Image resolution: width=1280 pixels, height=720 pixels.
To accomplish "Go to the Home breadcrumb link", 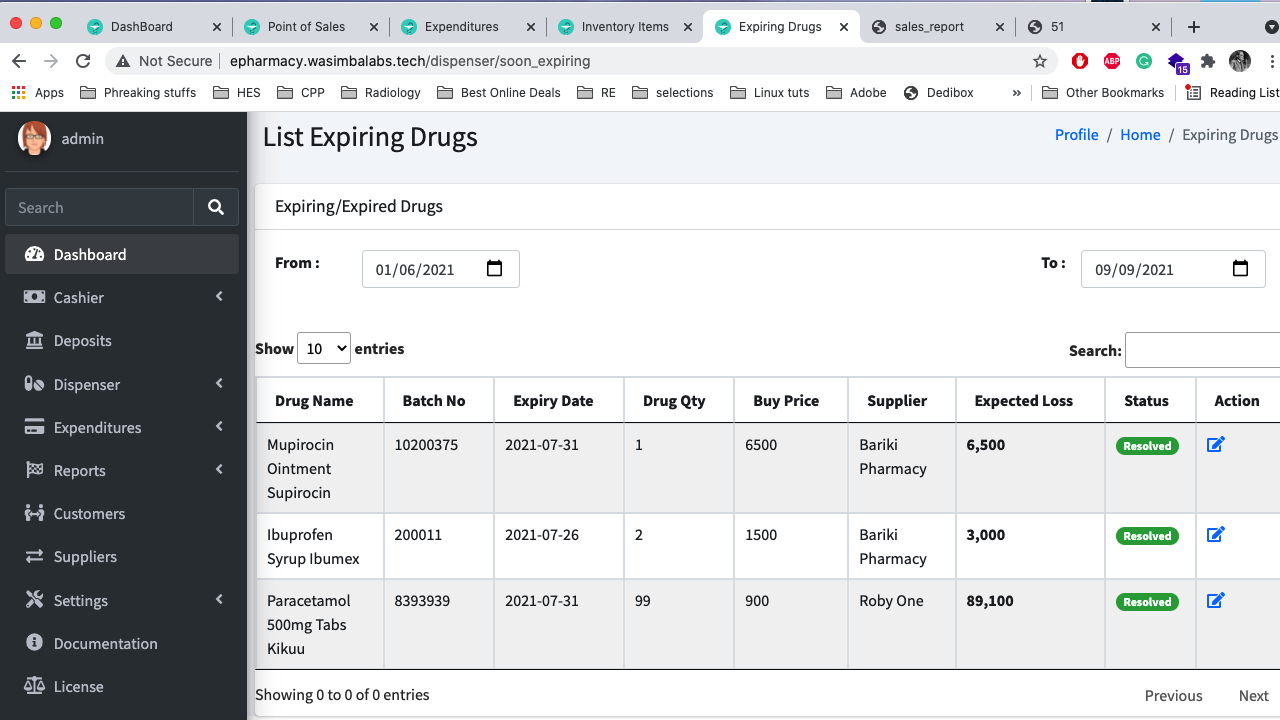I will pyautogui.click(x=1140, y=135).
